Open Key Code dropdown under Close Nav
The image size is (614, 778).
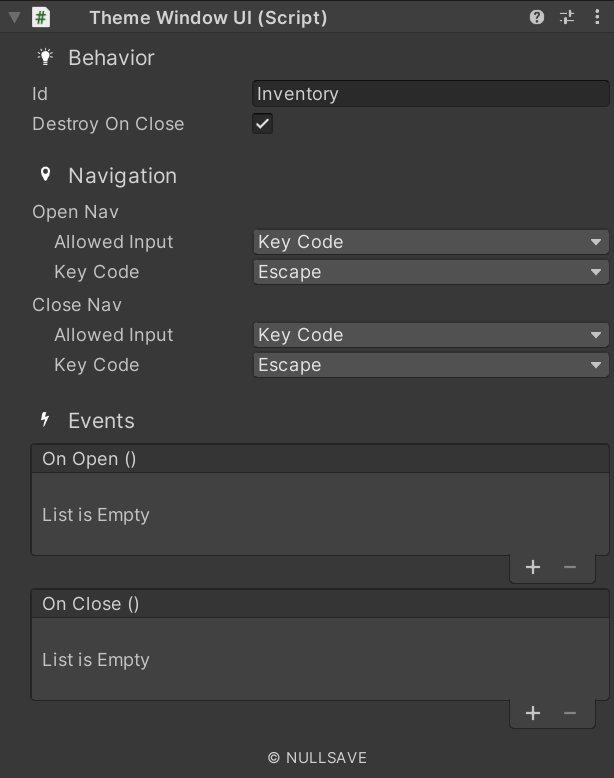point(431,365)
